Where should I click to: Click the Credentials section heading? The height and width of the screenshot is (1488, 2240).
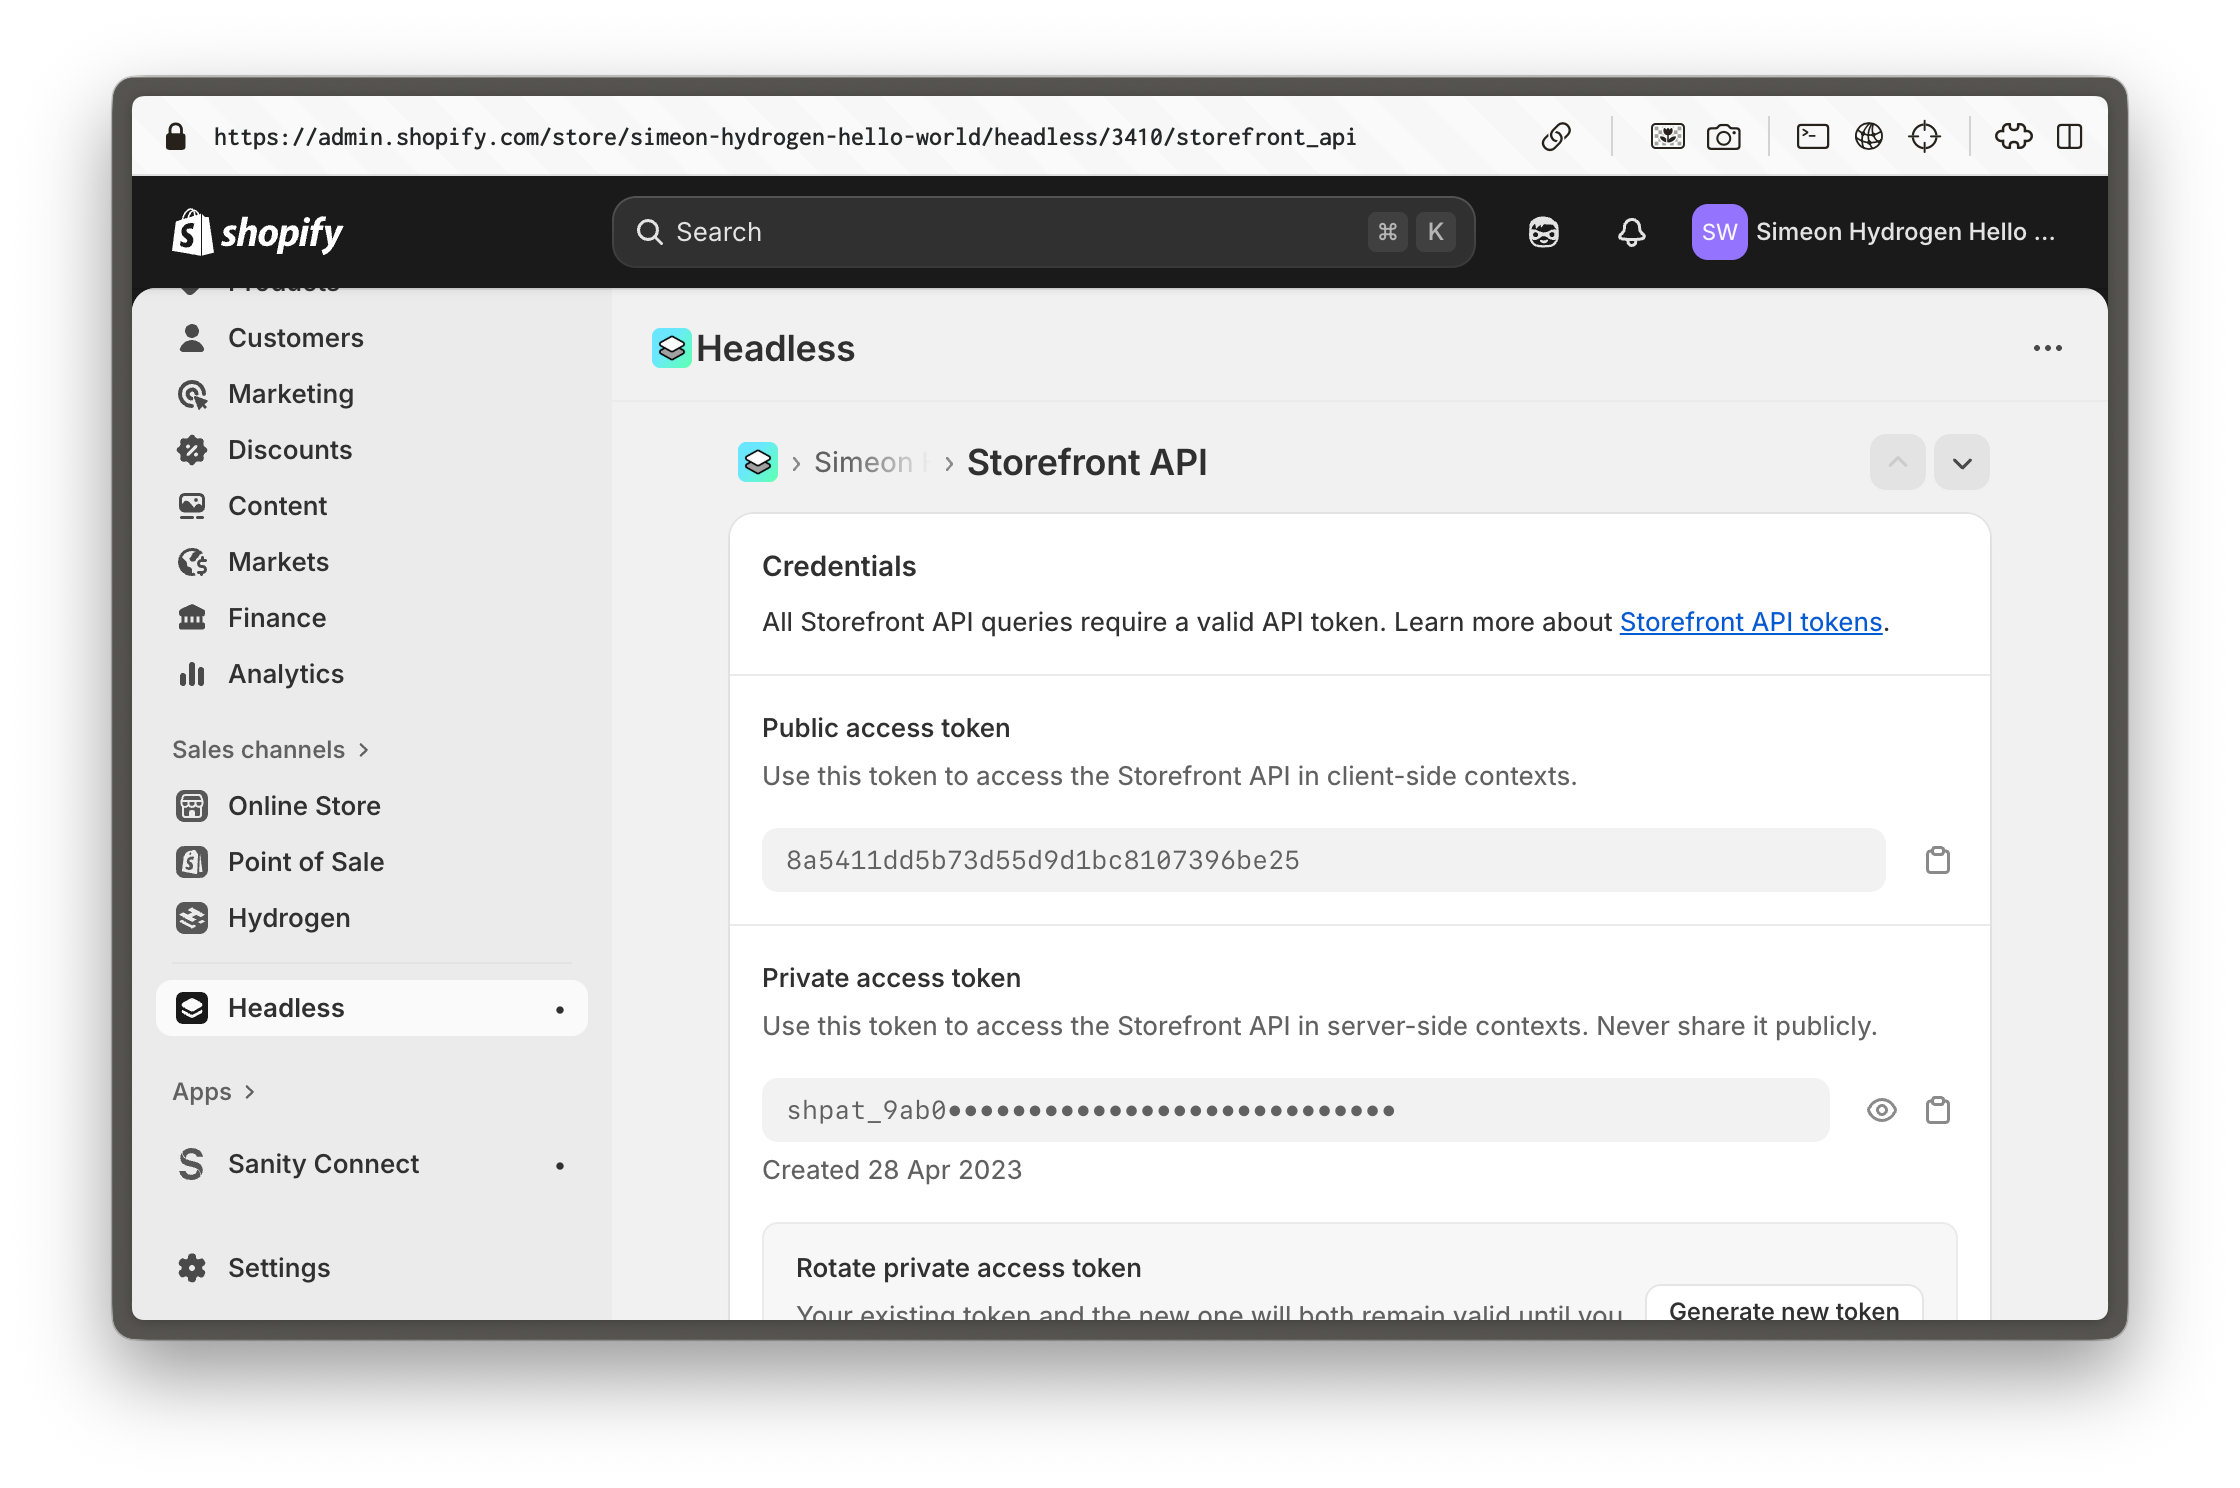[x=839, y=566]
